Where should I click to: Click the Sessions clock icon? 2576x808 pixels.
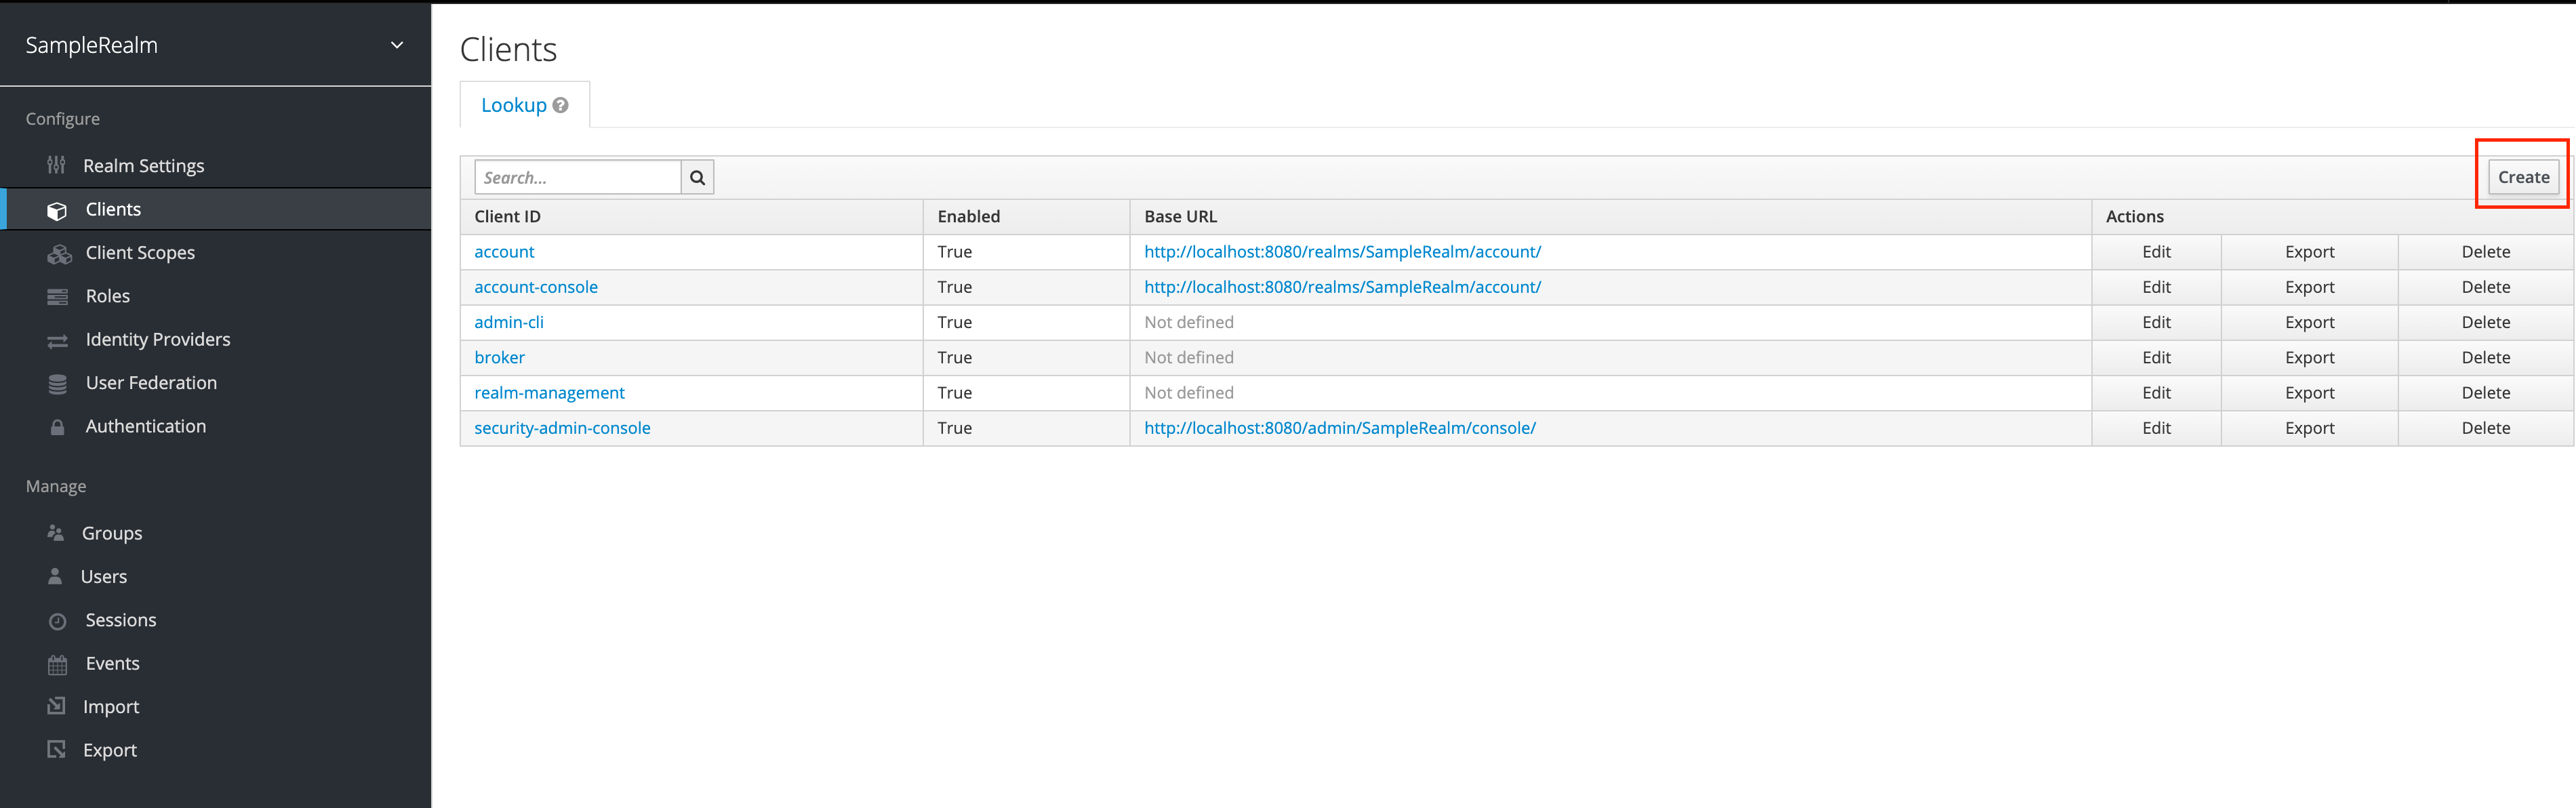[58, 621]
